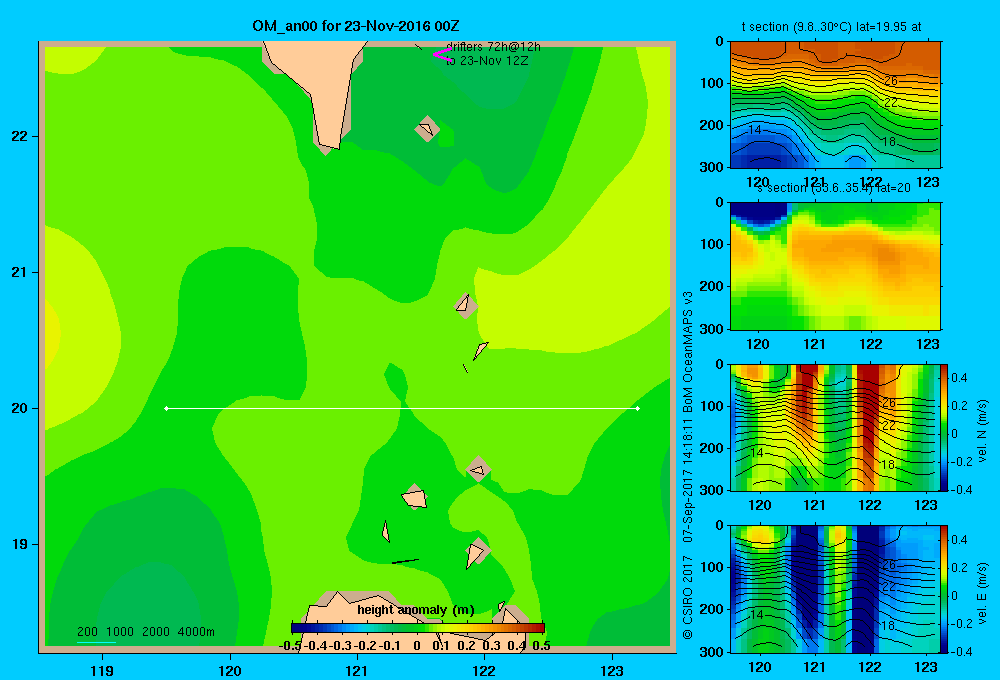The image size is (1000, 680).
Task: Click the 'height anomaly (m)' caption
Action: point(416,610)
